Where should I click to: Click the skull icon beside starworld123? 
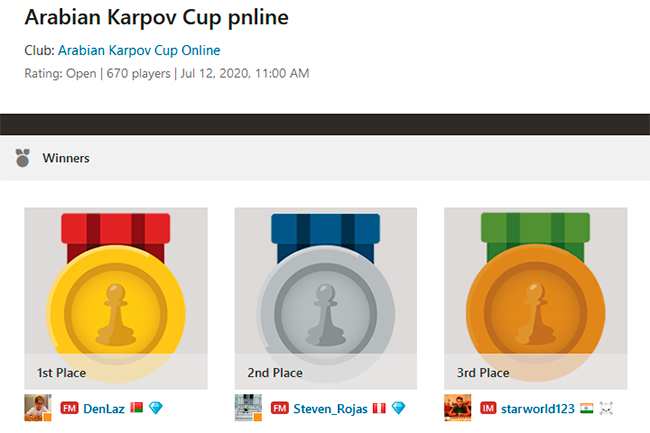tap(605, 408)
